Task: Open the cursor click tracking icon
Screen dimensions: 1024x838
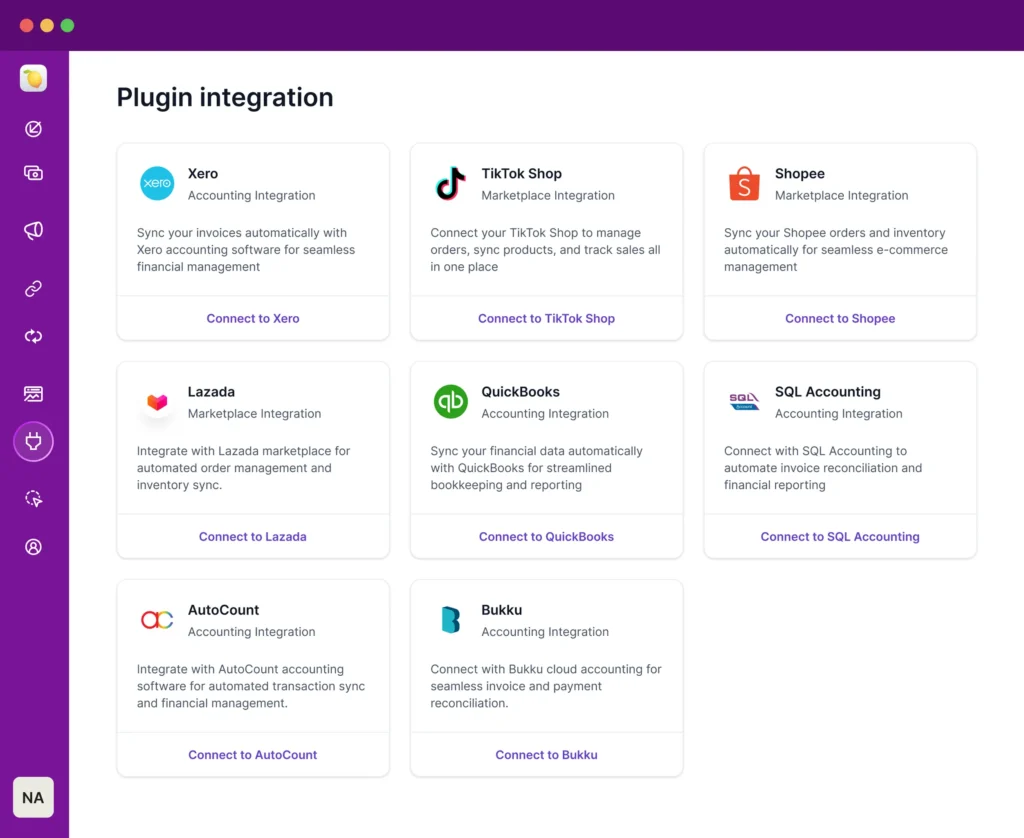Action: point(33,498)
